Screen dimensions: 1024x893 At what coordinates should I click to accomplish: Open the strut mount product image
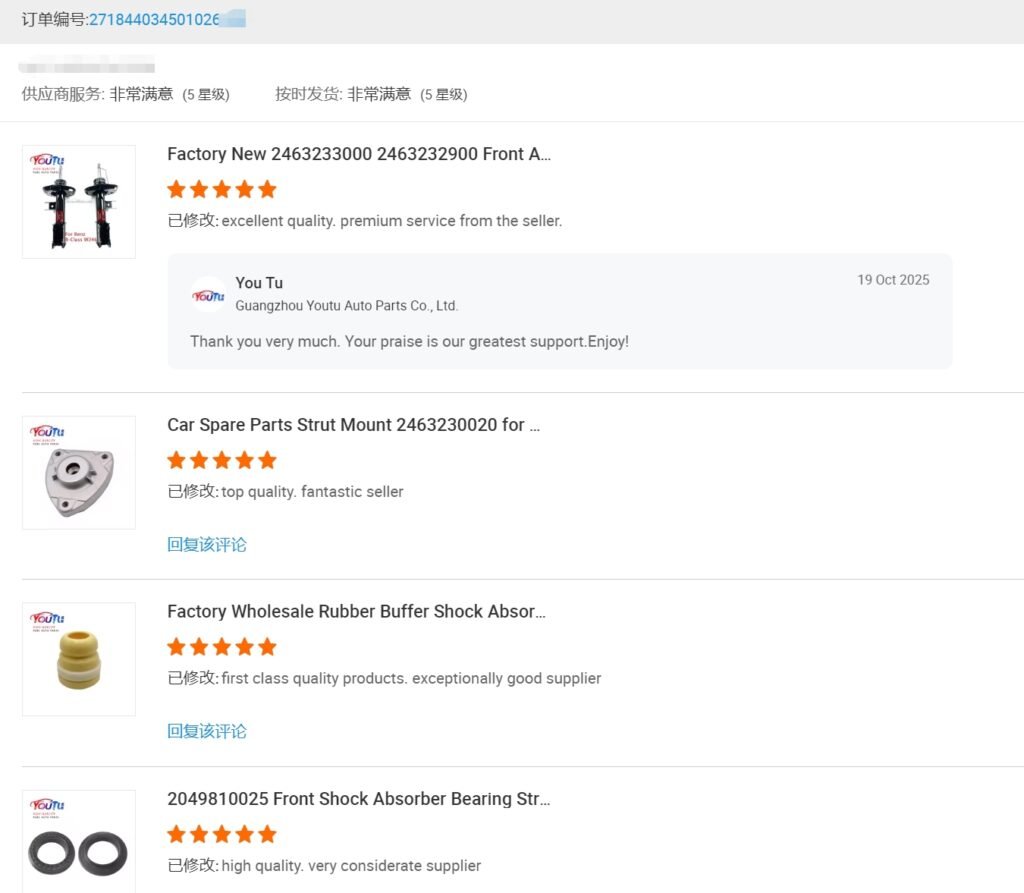79,473
